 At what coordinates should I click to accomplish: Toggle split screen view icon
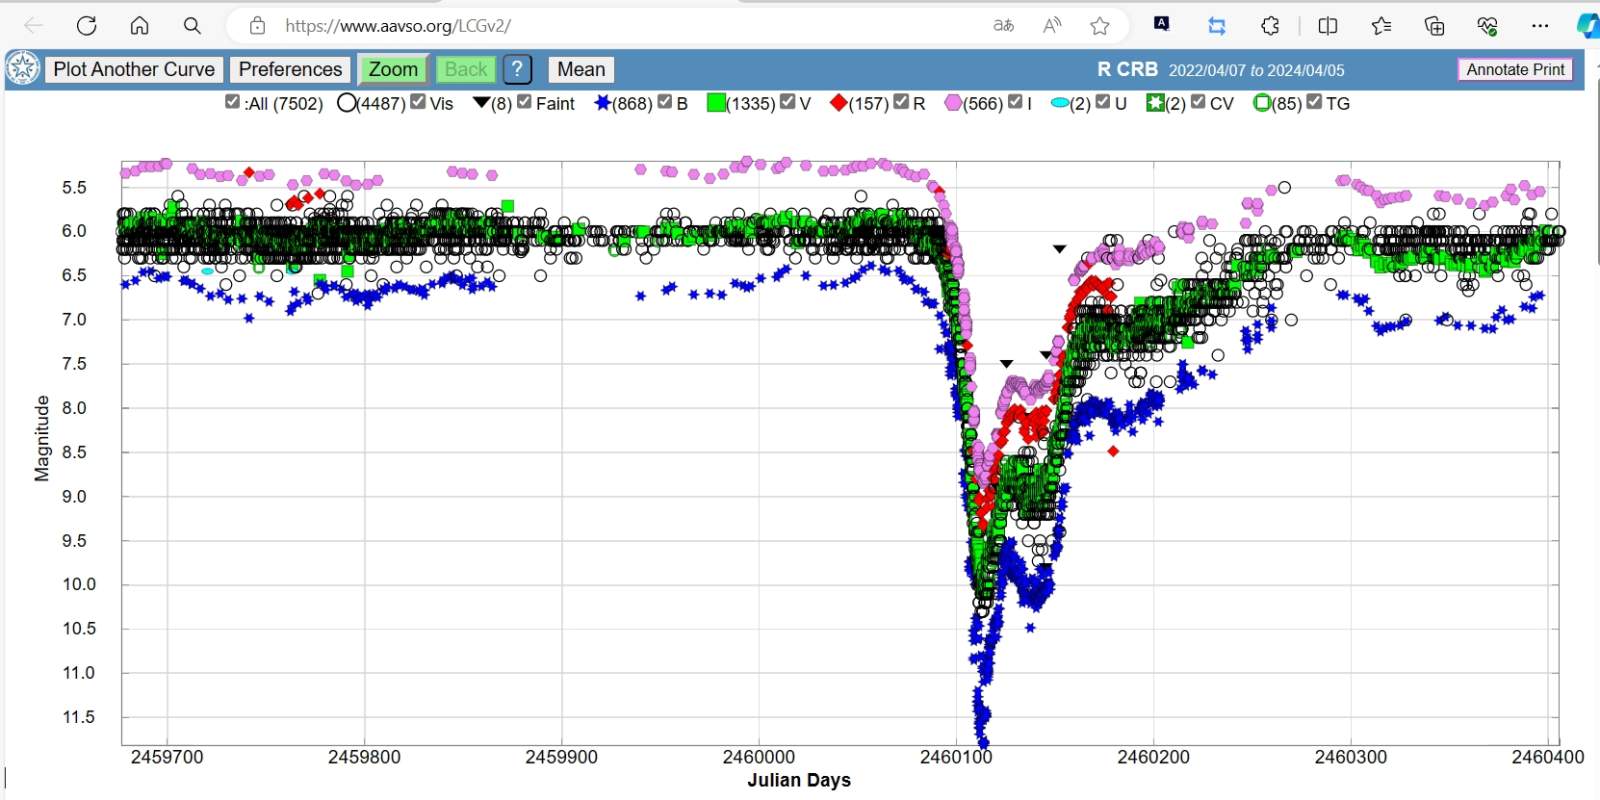pyautogui.click(x=1328, y=26)
